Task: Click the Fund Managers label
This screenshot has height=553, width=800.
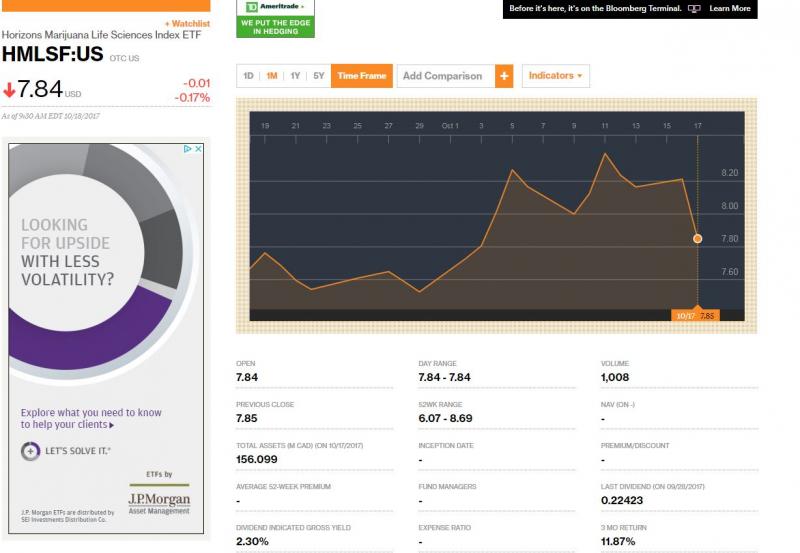Action: coord(447,487)
